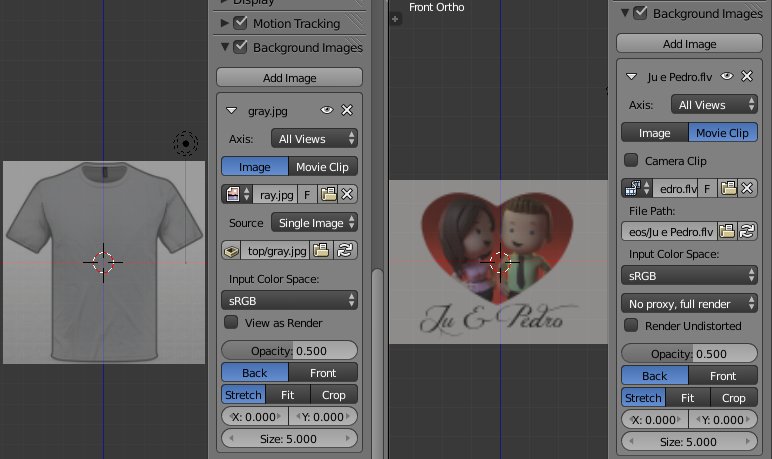The image size is (772, 459).
Task: Click the left properties panel scrollbar
Action: (377, 362)
